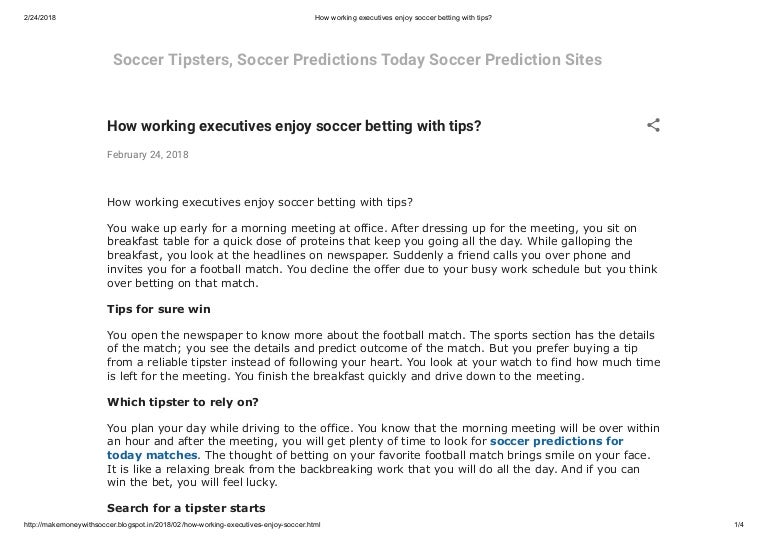The width and height of the screenshot is (768, 543).
Task: Click the line 'over betting on that match'
Action: tap(182, 283)
